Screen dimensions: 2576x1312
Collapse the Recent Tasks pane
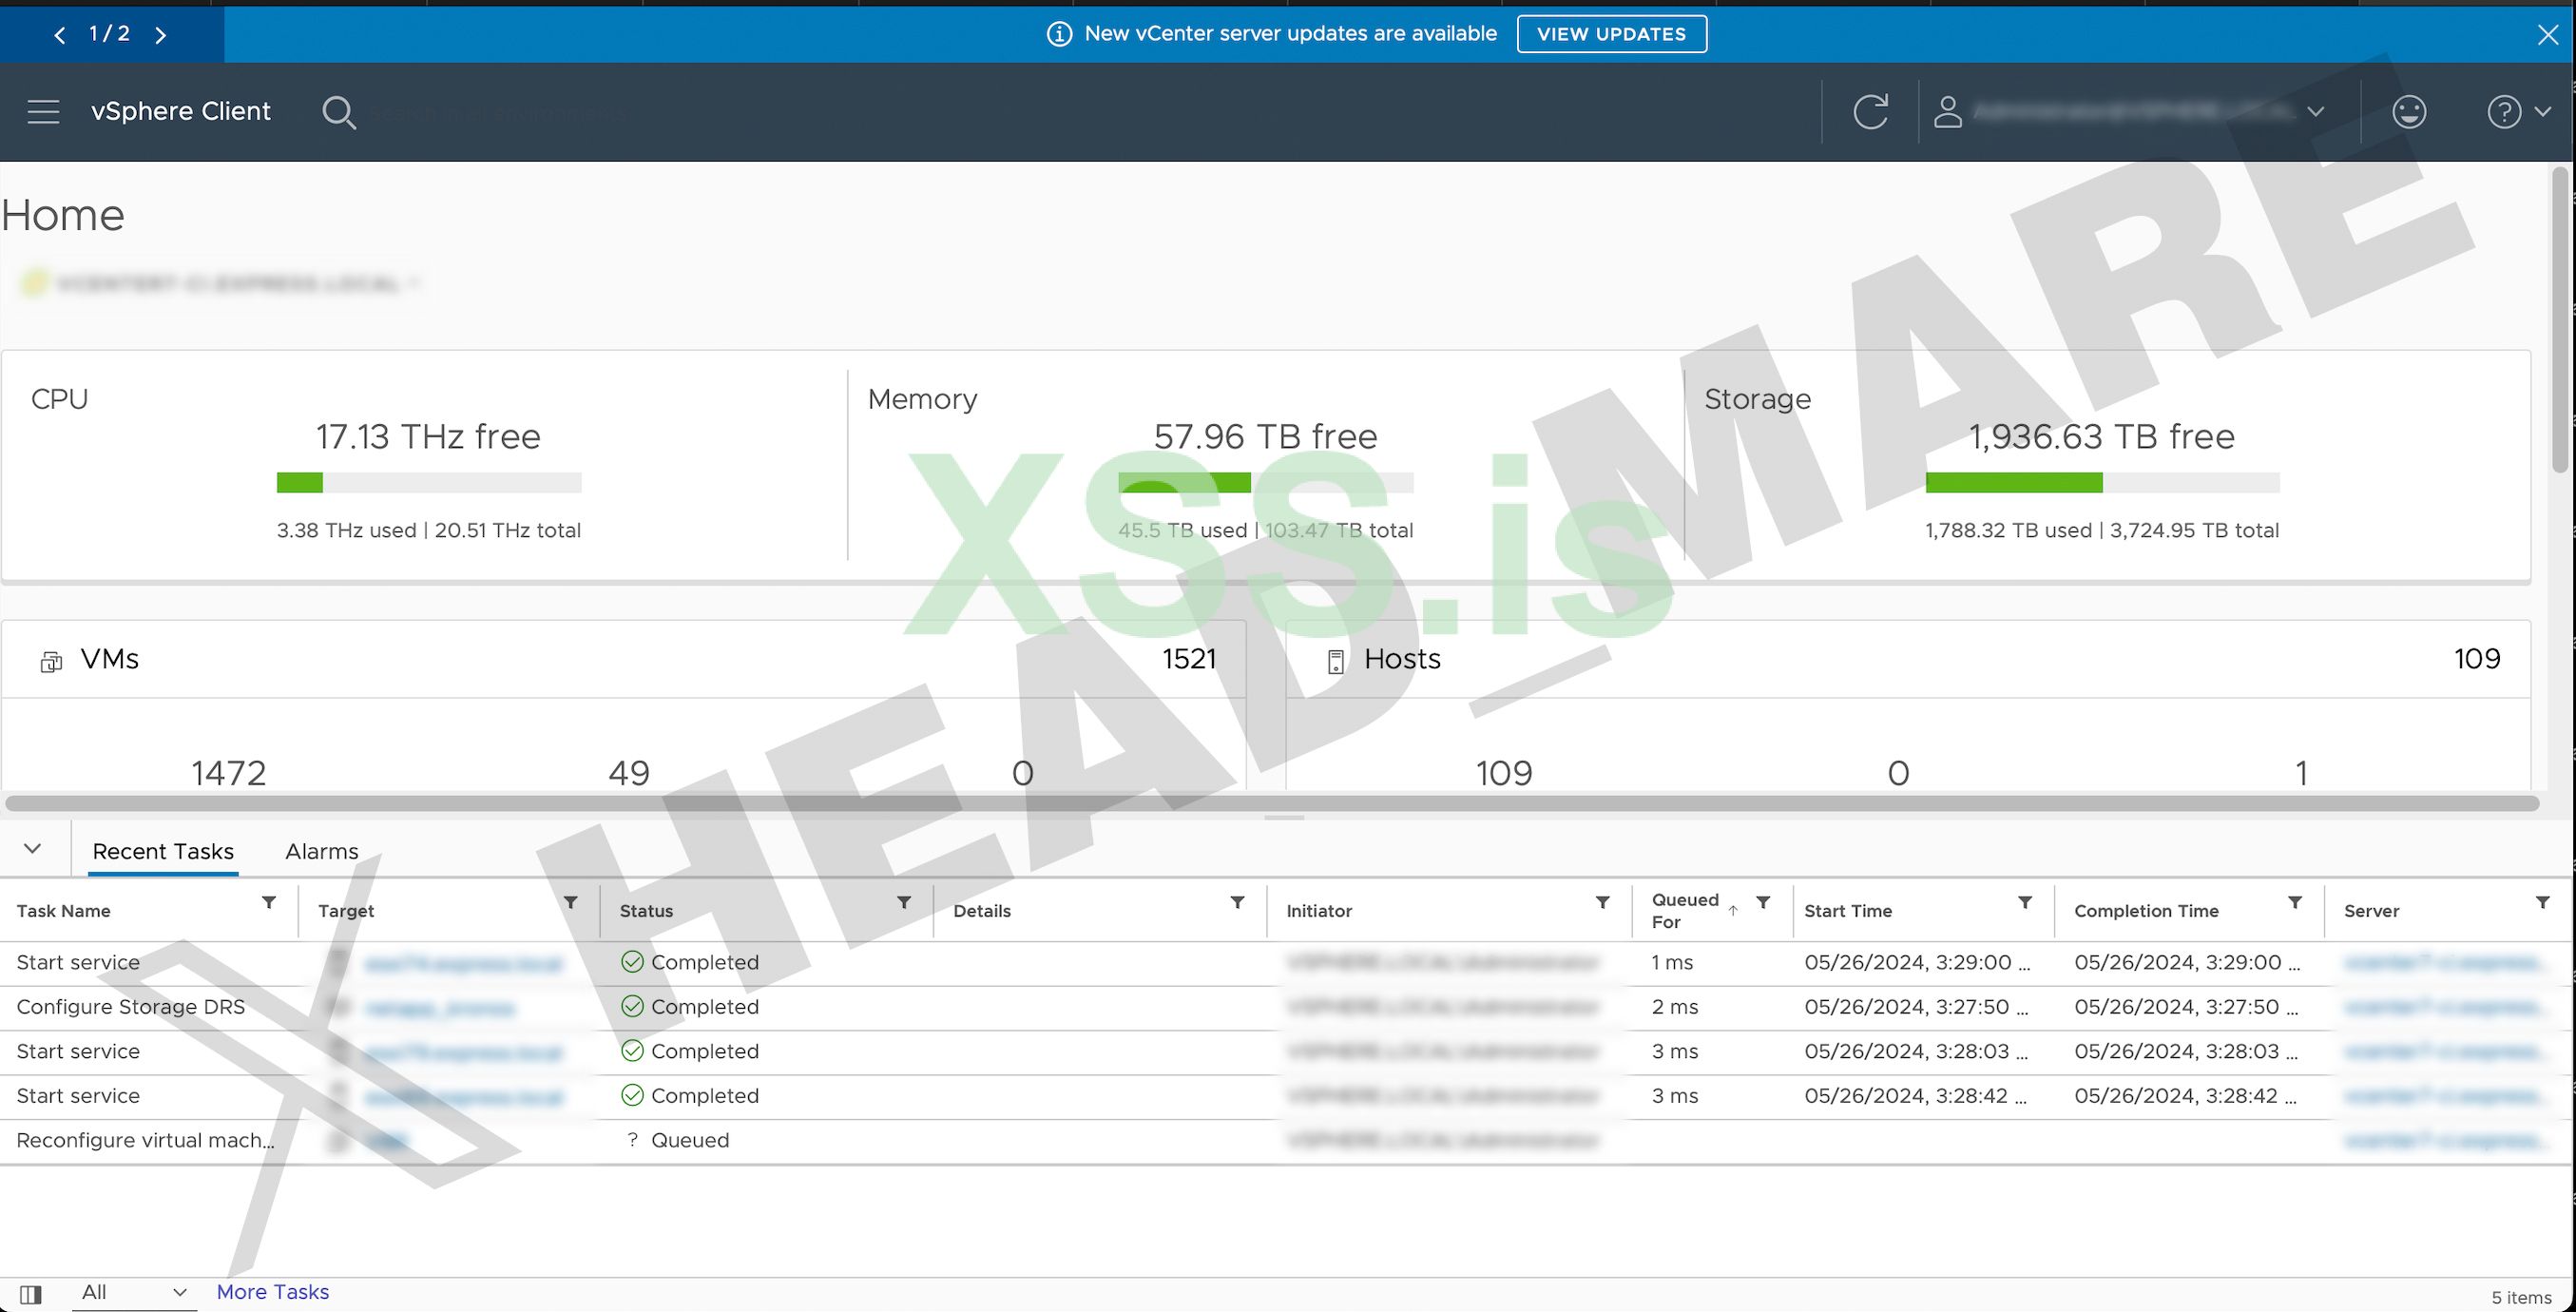(32, 848)
